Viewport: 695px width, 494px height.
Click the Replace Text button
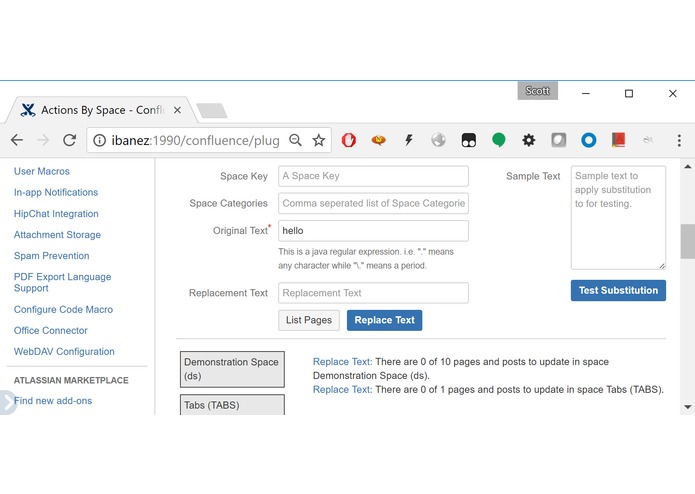(384, 320)
